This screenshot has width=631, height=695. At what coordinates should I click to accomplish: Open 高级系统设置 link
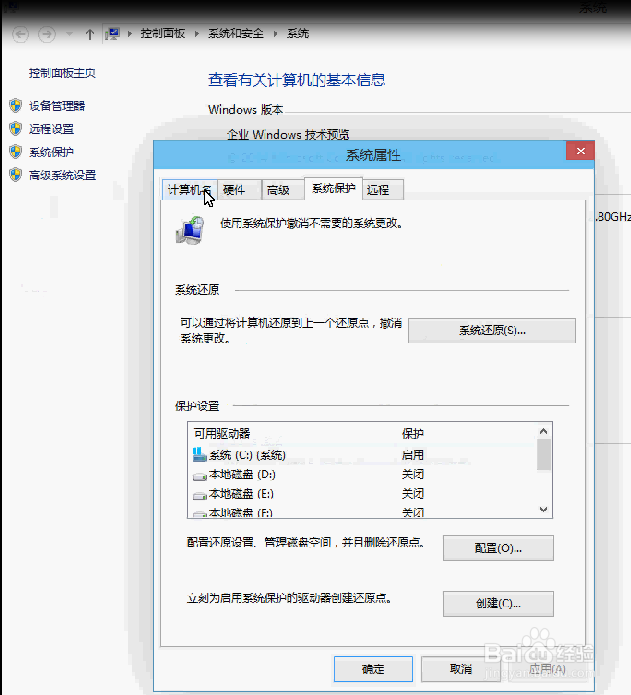62,175
